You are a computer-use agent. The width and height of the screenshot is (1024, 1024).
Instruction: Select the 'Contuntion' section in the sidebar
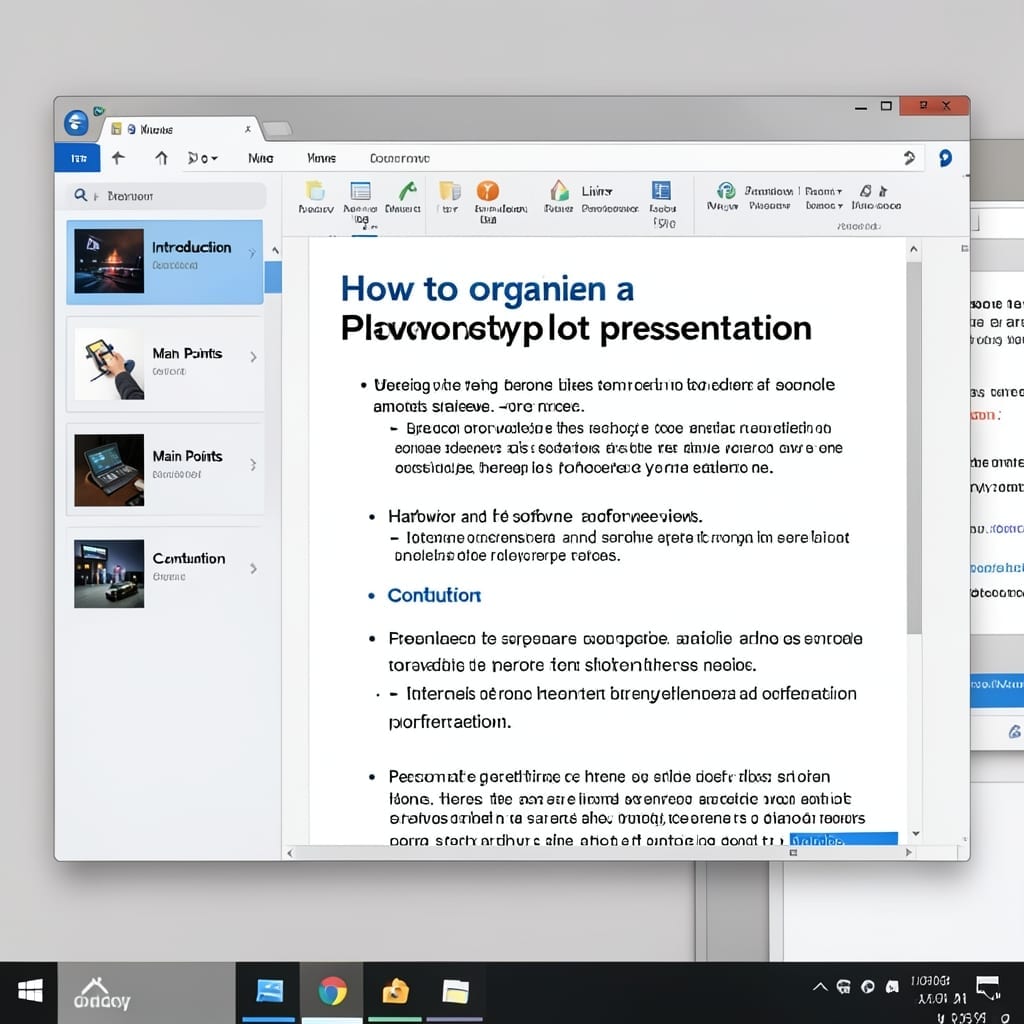coord(165,573)
